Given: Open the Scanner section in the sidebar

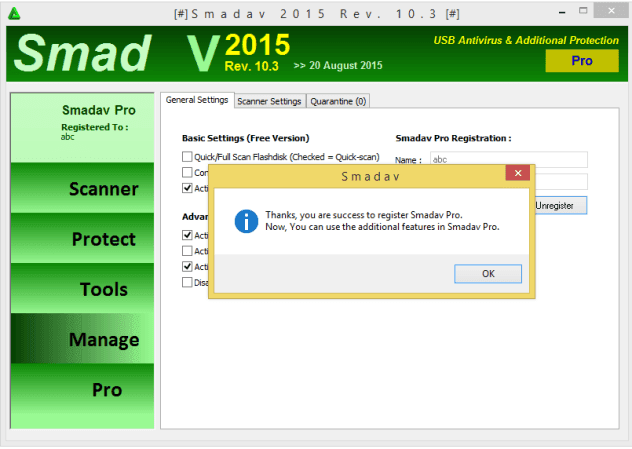Looking at the screenshot, I should (82, 188).
